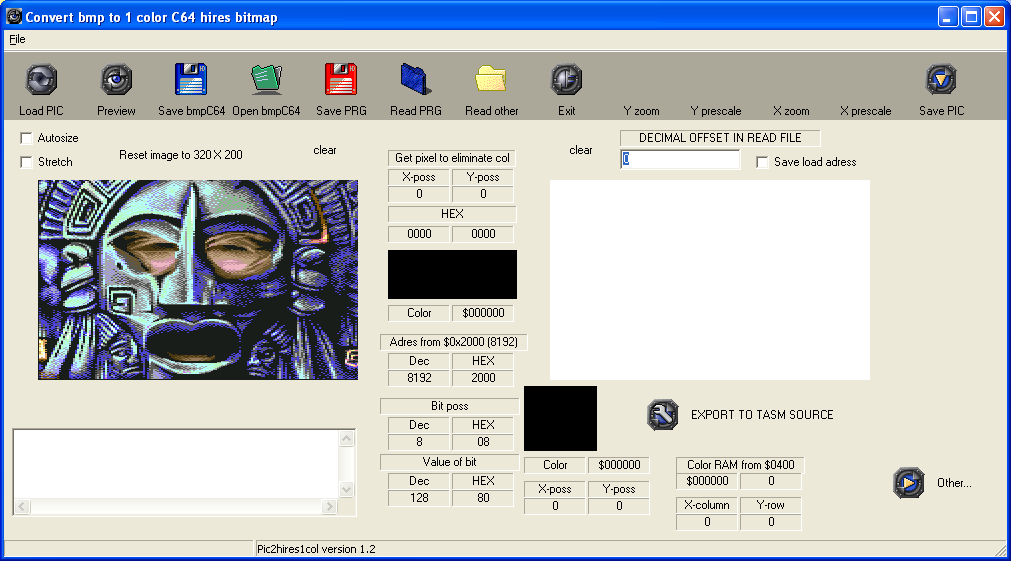Enable the Autosize checkbox
The image size is (1011, 561).
(x=26, y=138)
